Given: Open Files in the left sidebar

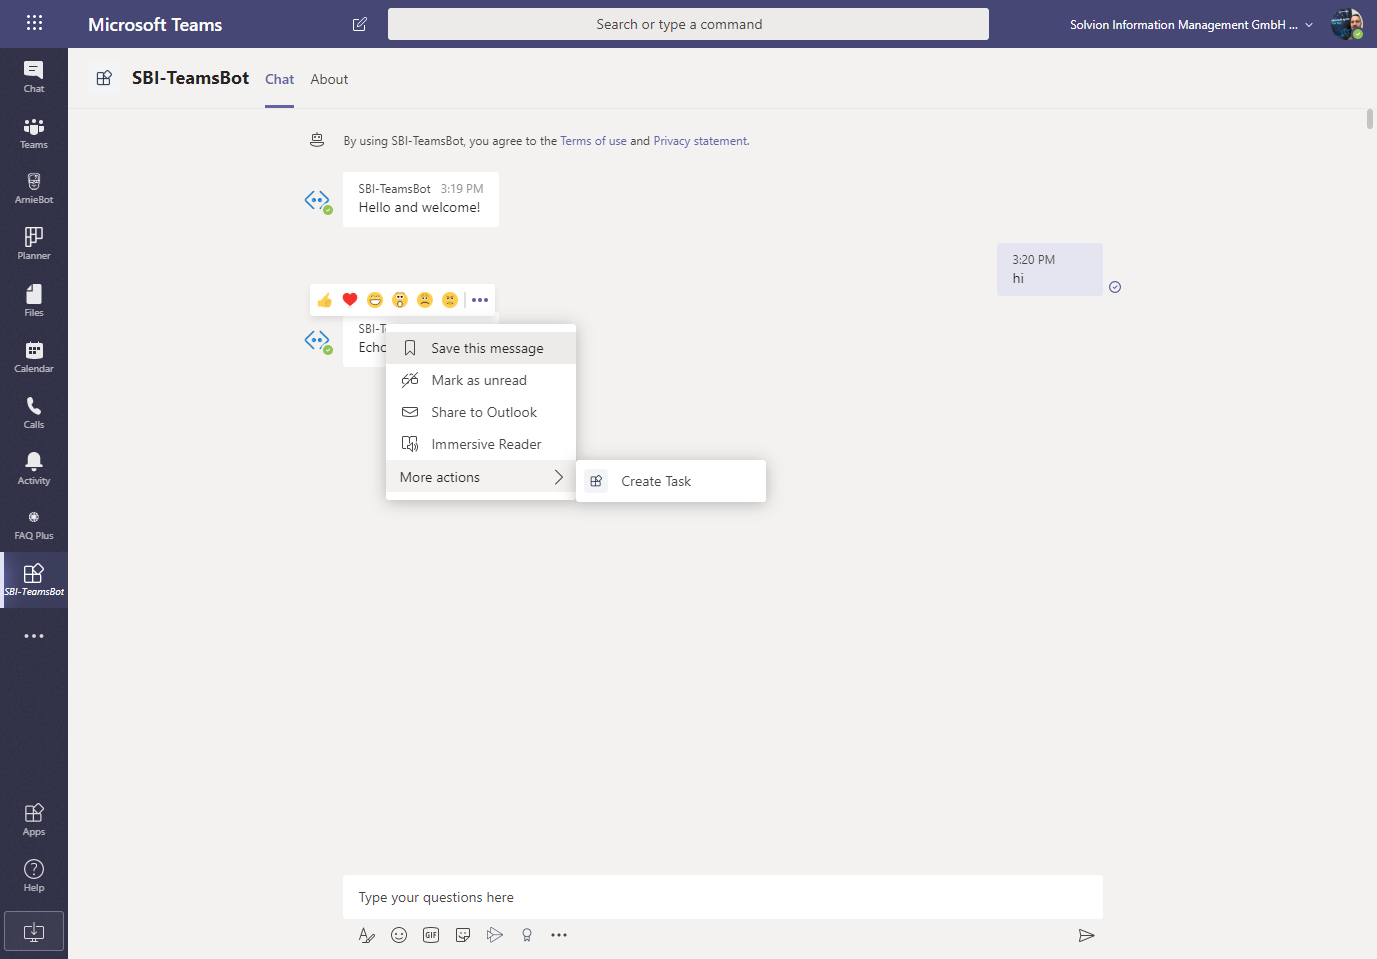Looking at the screenshot, I should tap(34, 300).
